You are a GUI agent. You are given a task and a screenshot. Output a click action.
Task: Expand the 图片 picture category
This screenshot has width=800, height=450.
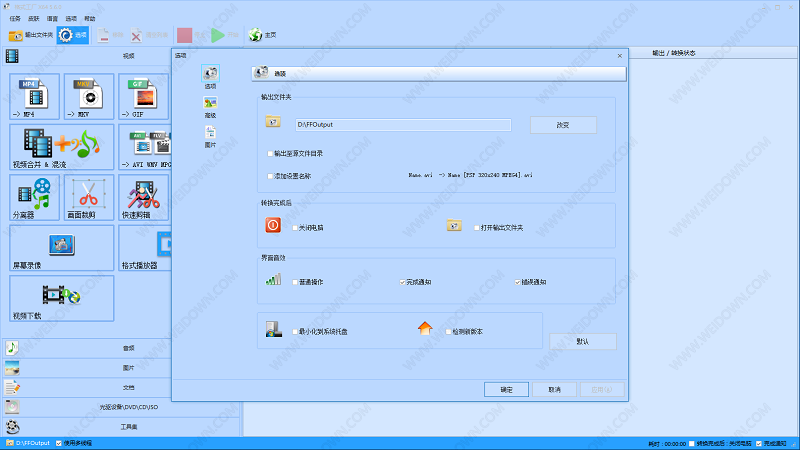[x=120, y=367]
